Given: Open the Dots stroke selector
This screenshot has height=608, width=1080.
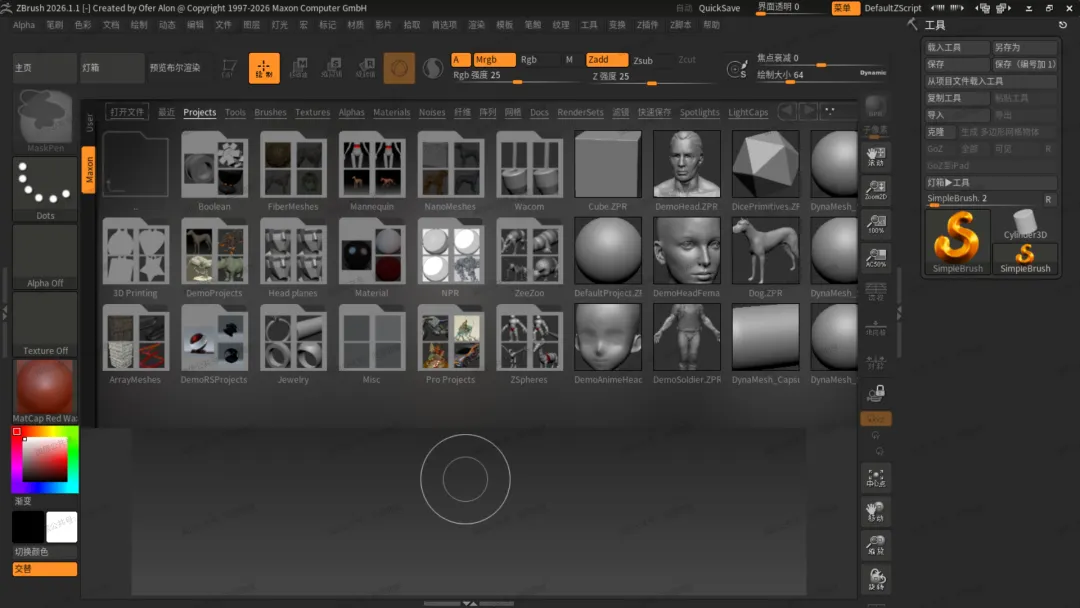Looking at the screenshot, I should click(45, 189).
